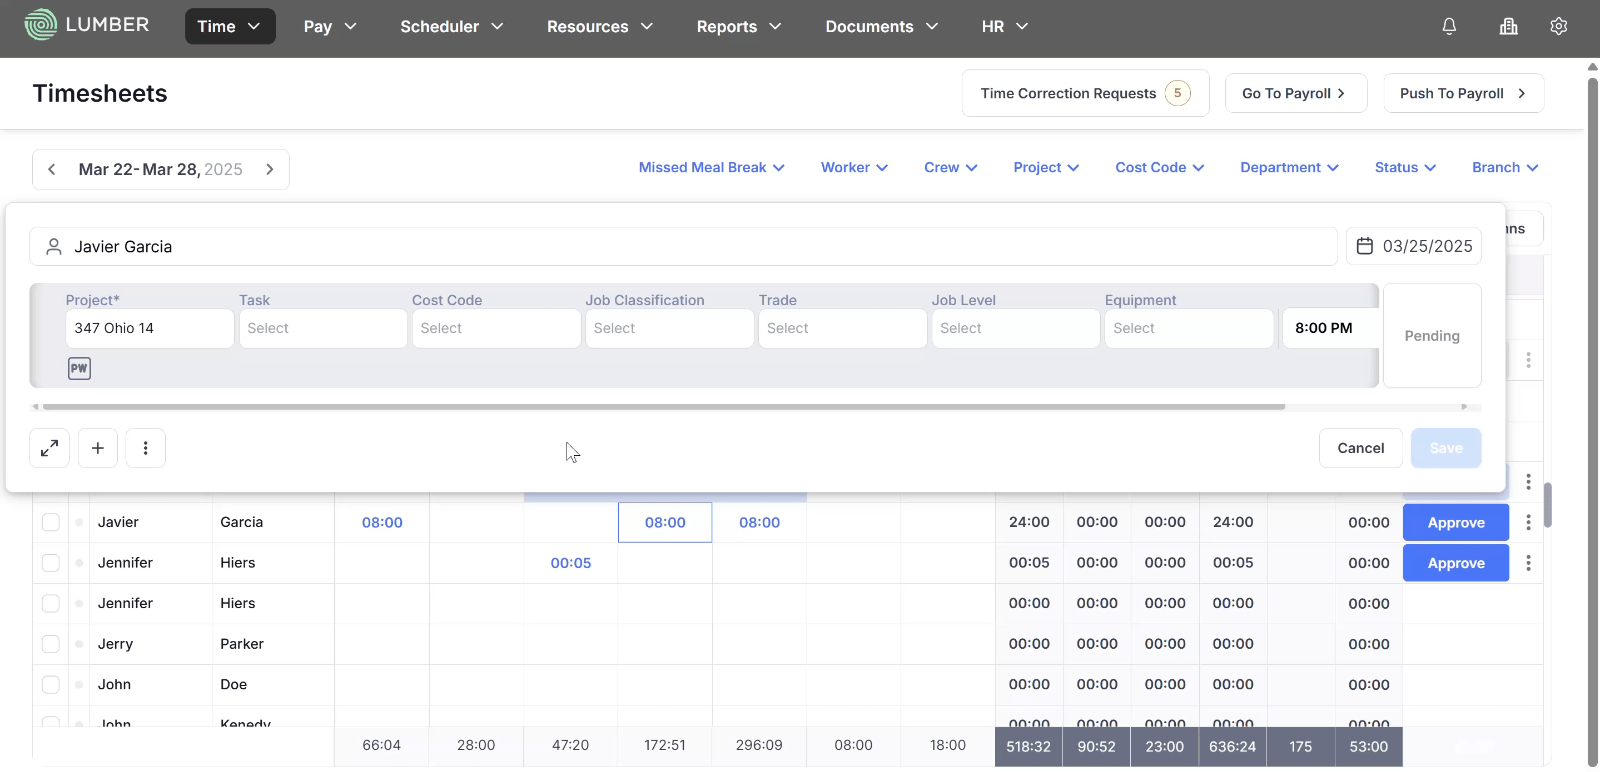
Task: Click the expand fullscreen arrows icon
Action: click(49, 448)
